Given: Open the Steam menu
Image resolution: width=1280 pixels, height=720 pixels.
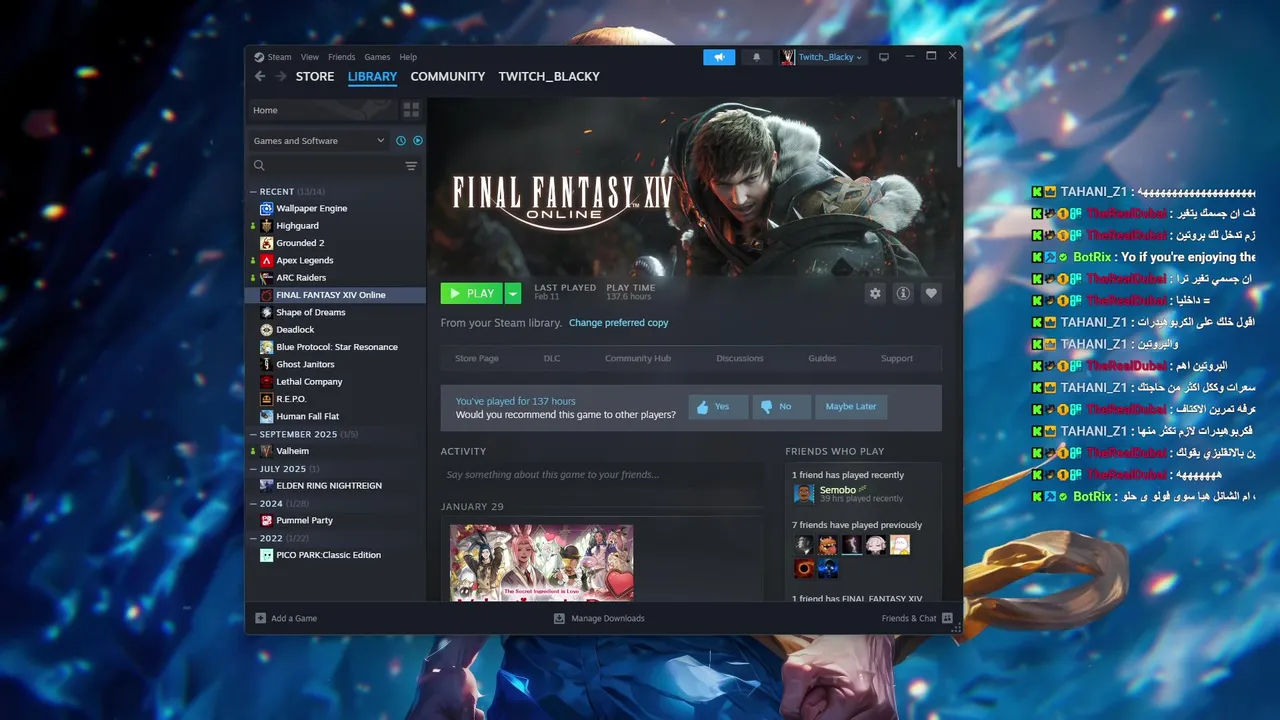Looking at the screenshot, I should point(280,57).
